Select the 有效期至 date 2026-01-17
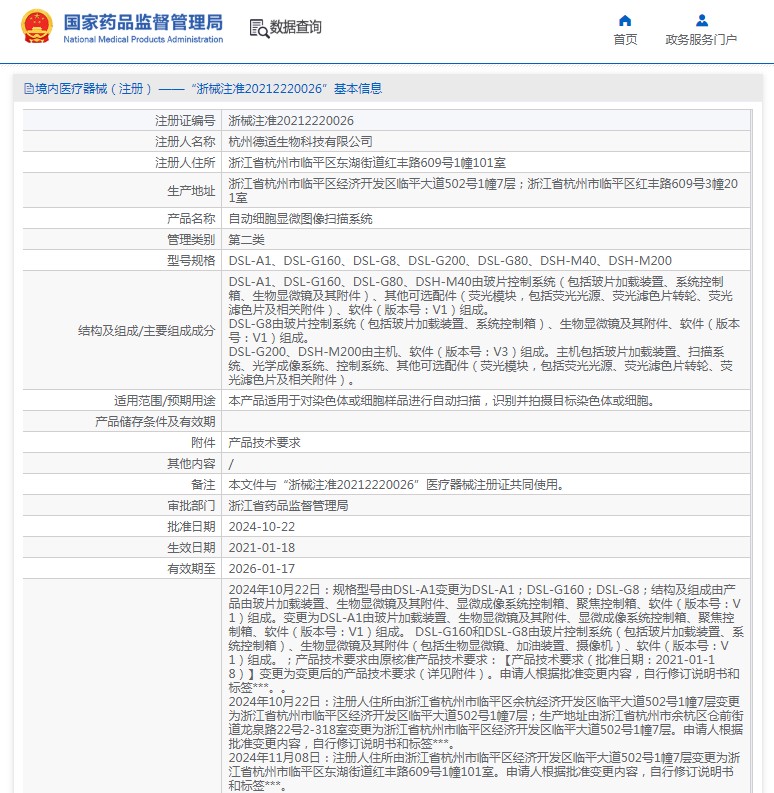Image resolution: width=774 pixels, height=793 pixels. (x=262, y=569)
